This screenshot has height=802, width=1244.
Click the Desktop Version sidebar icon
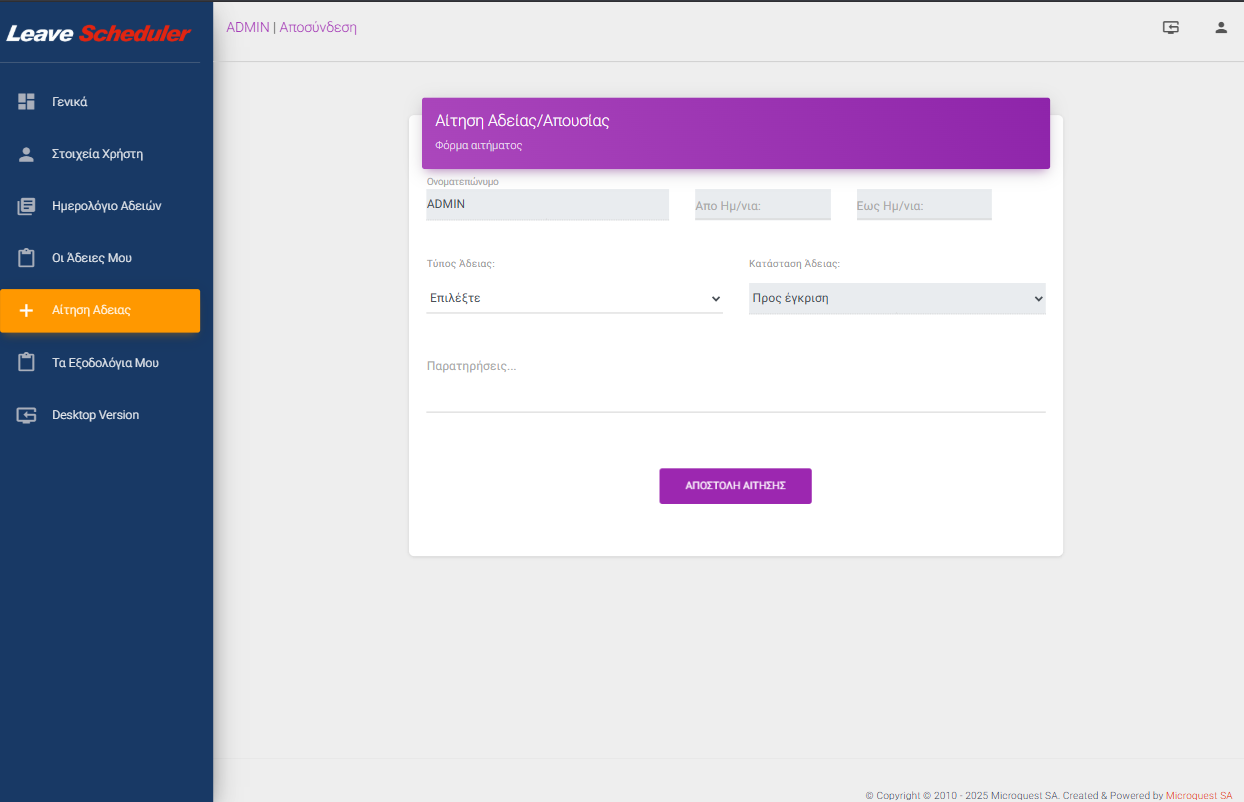(27, 415)
